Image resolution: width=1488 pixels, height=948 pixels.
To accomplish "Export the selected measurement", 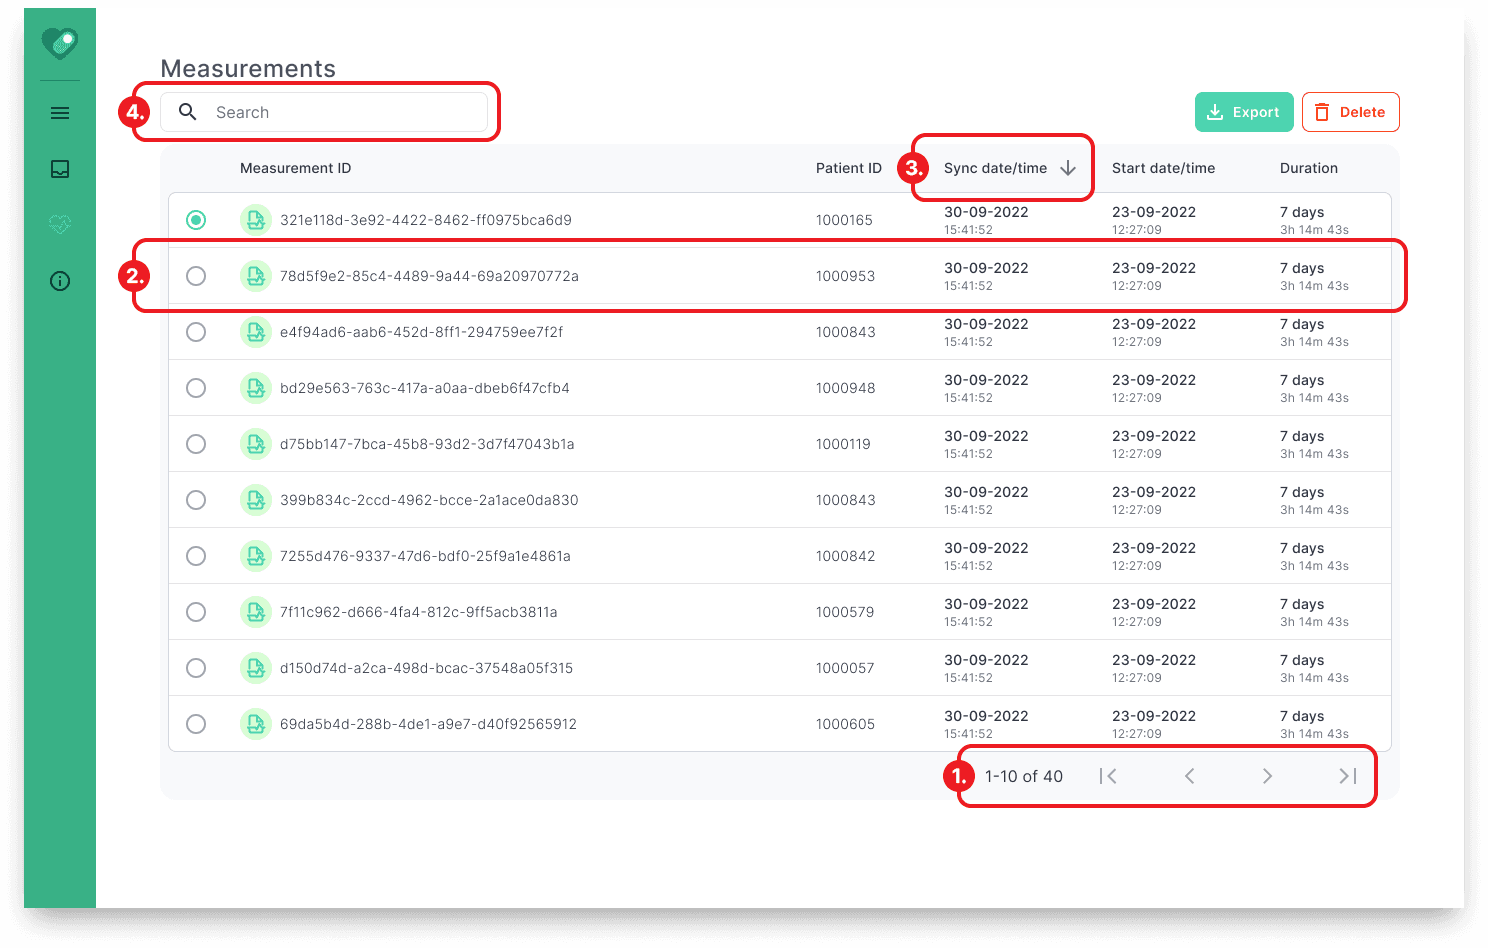I will 1244,112.
